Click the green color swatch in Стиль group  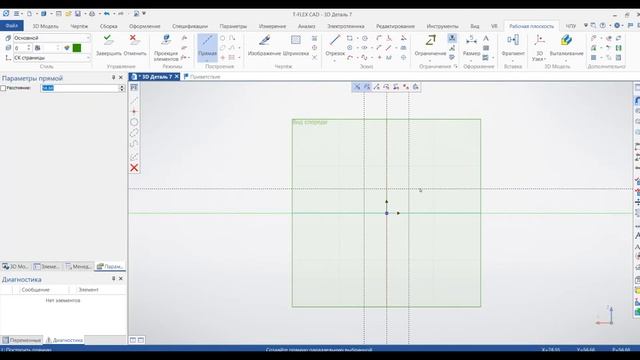pos(77,48)
